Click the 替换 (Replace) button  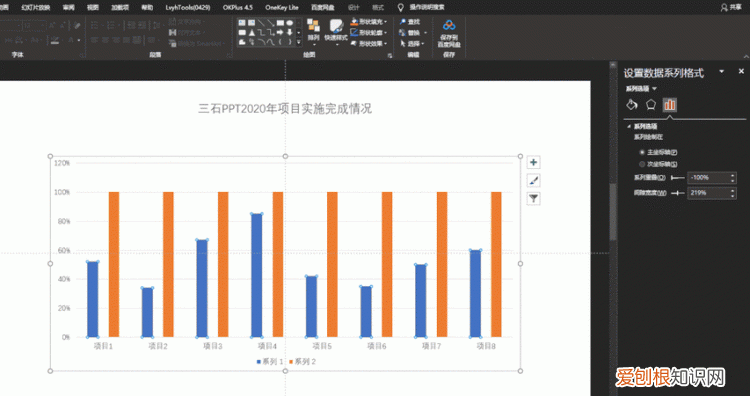pyautogui.click(x=409, y=33)
